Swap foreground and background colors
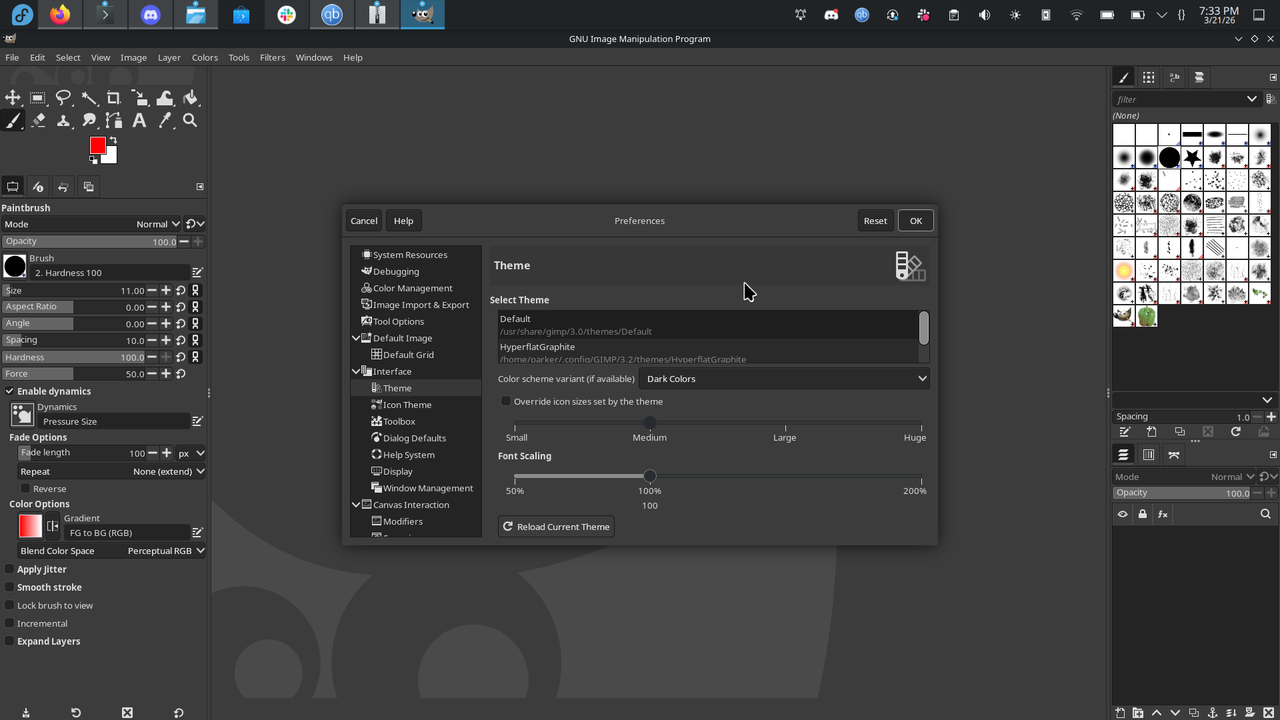This screenshot has width=1280, height=720. coord(112,141)
